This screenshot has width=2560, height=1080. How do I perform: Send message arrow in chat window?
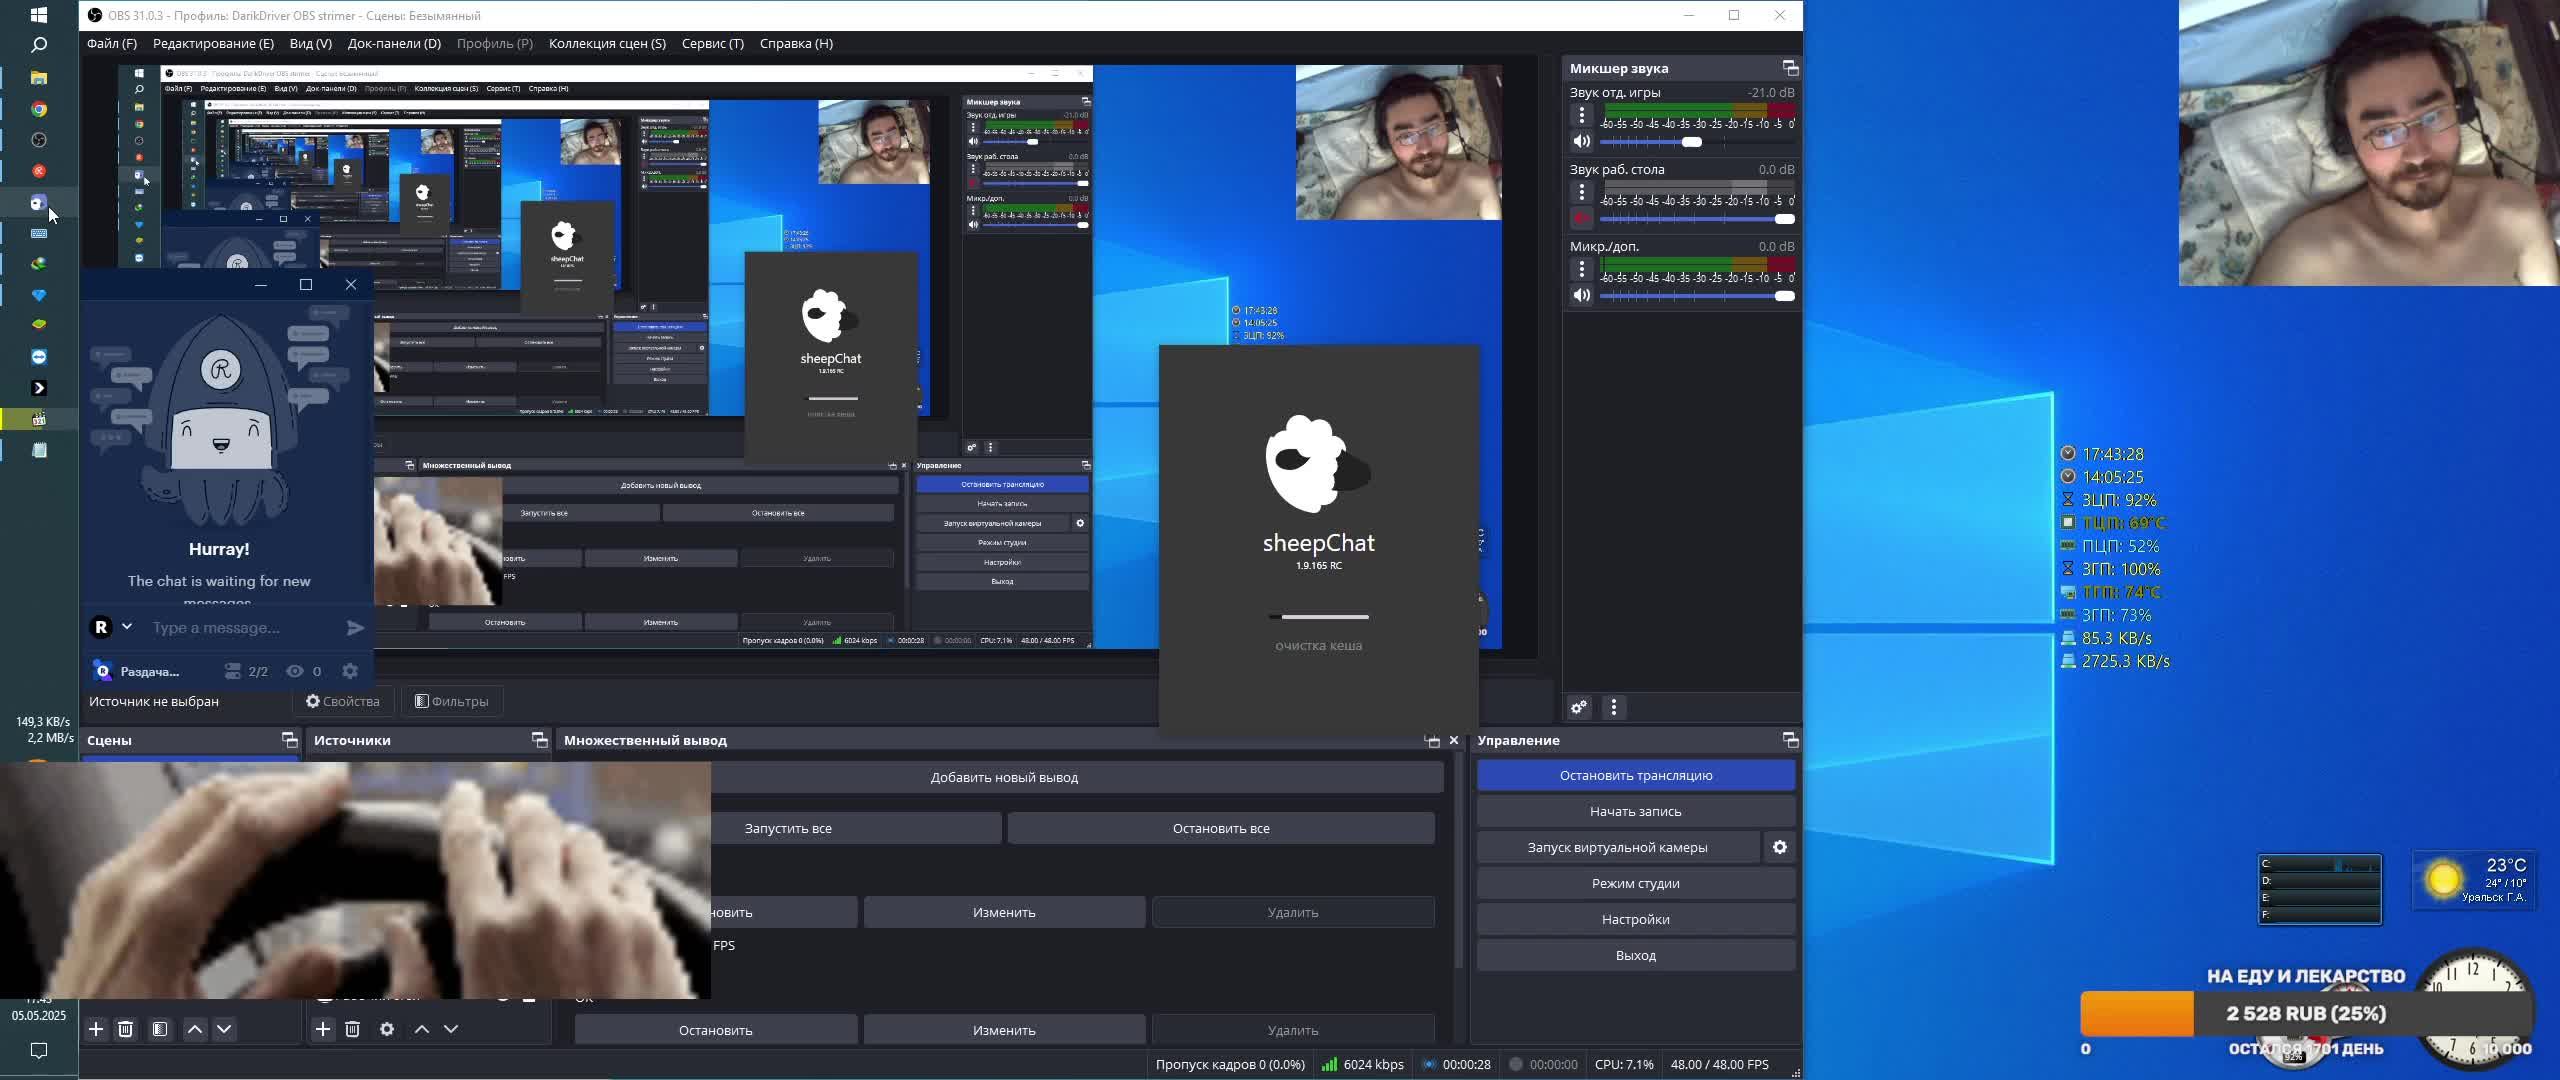[x=355, y=627]
